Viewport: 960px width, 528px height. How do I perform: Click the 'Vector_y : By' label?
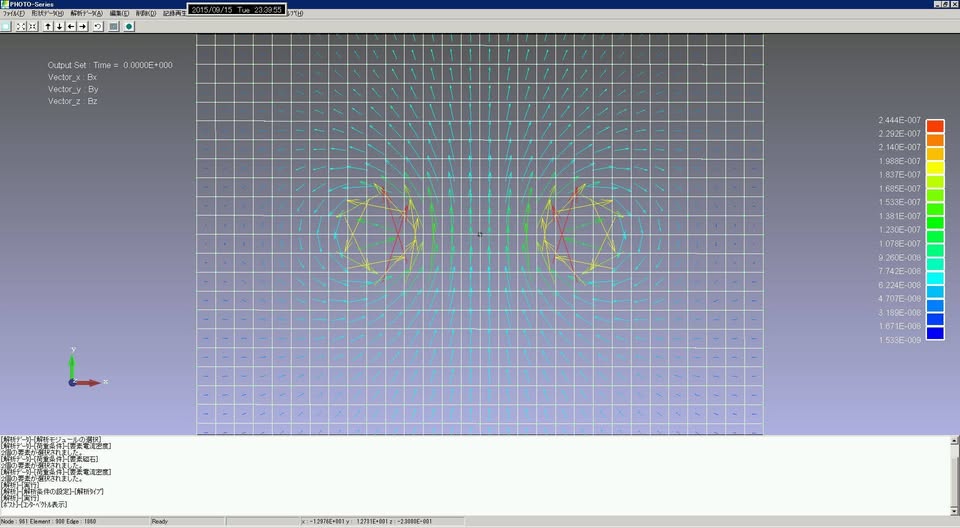tap(73, 89)
